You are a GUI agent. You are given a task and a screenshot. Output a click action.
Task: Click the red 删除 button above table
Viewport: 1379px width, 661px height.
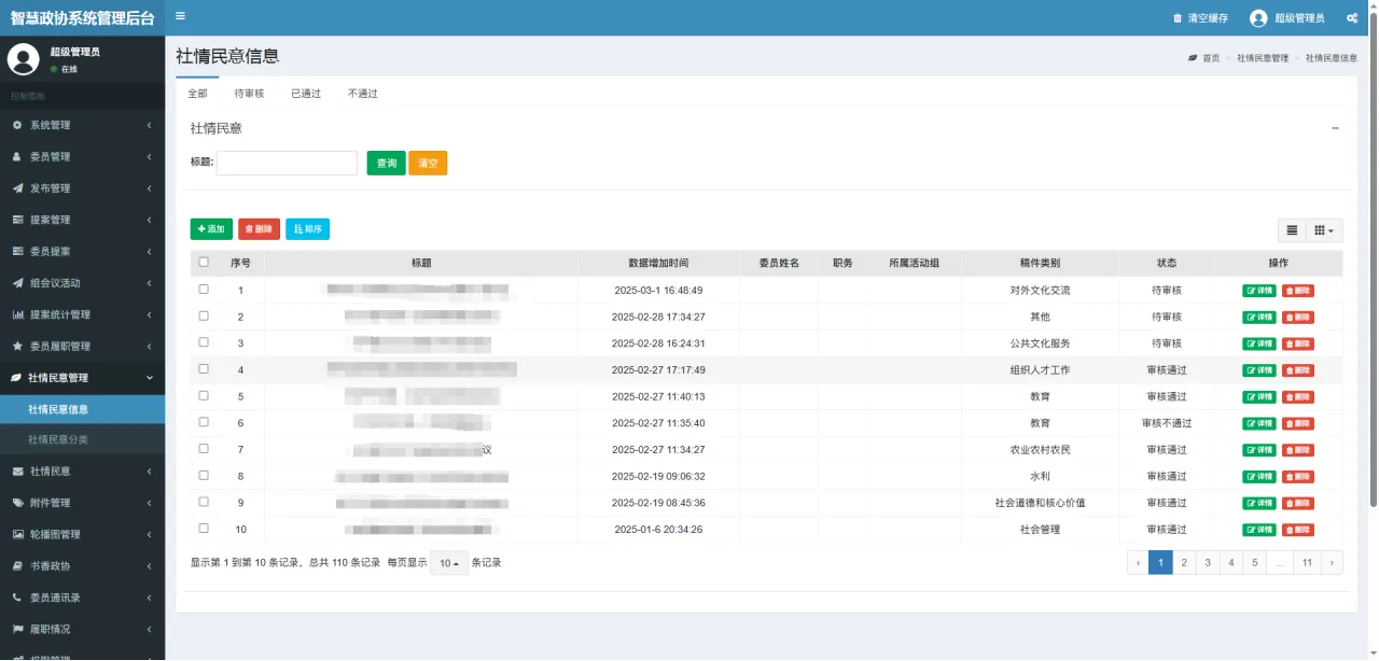[259, 229]
